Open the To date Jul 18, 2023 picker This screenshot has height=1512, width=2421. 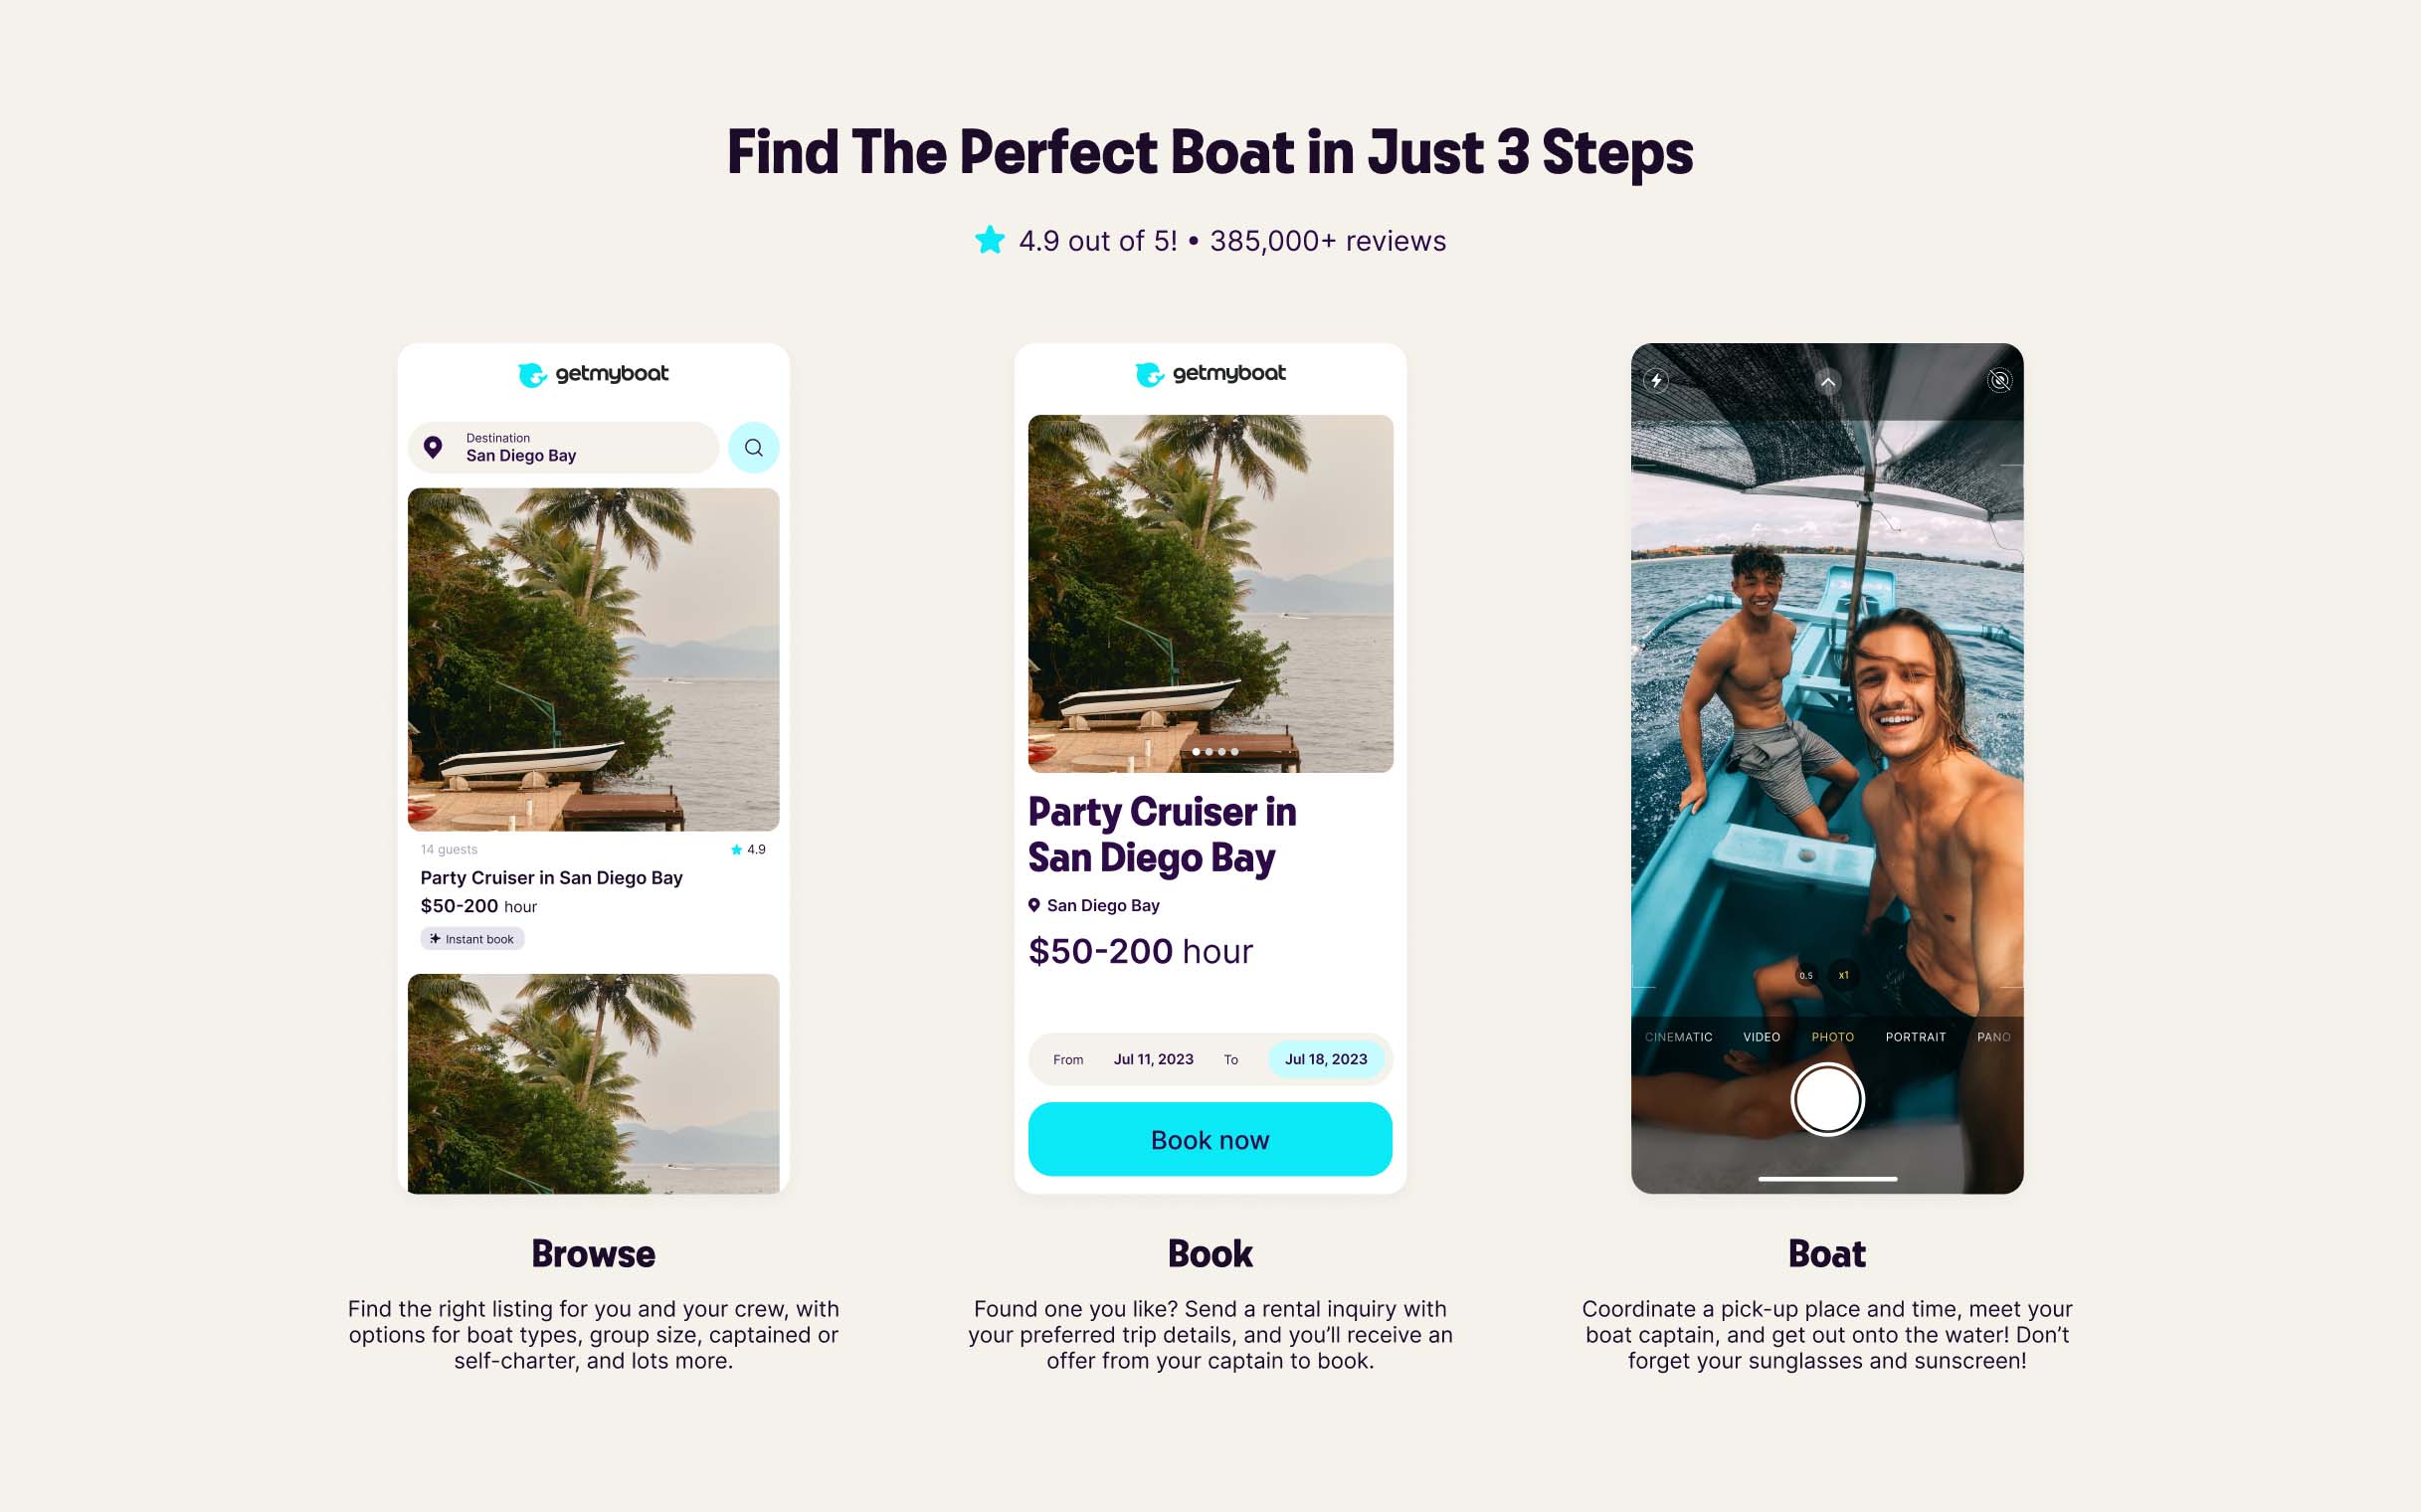point(1325,1059)
